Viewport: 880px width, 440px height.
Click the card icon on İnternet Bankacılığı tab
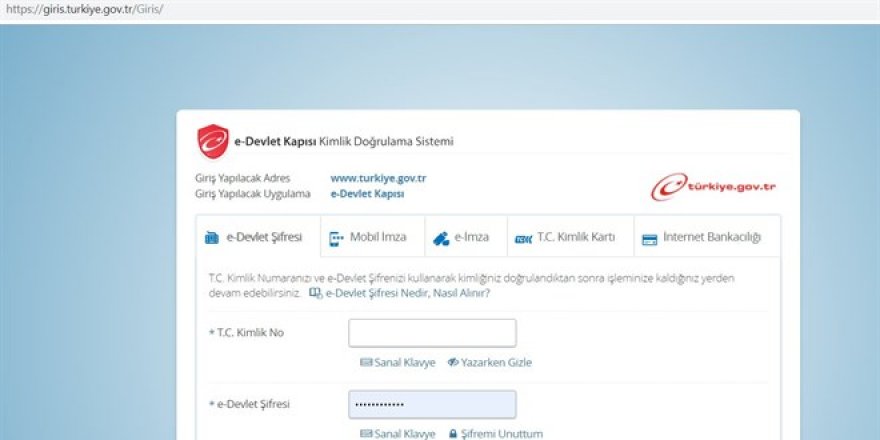[x=649, y=238]
